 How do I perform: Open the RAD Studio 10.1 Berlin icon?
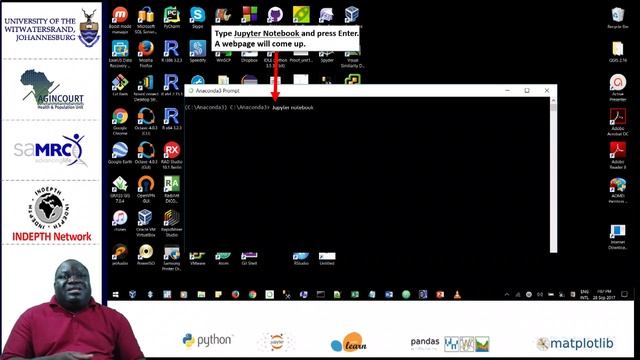(171, 155)
